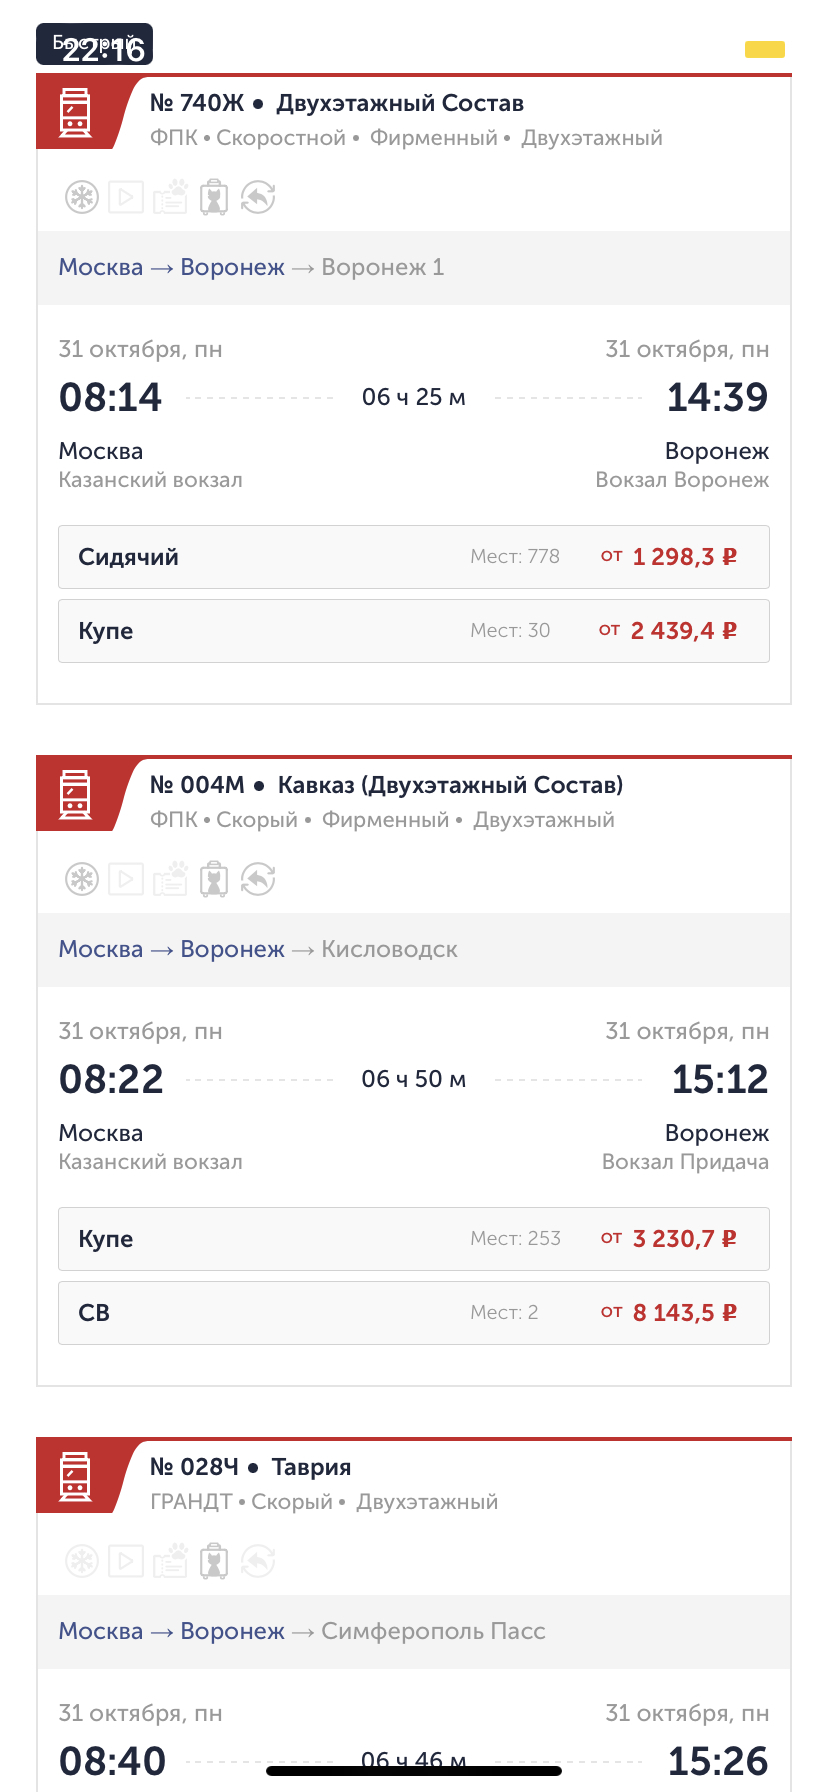Tap the yellow battery indicator in status bar
This screenshot has height=1792, width=828.
point(765,49)
